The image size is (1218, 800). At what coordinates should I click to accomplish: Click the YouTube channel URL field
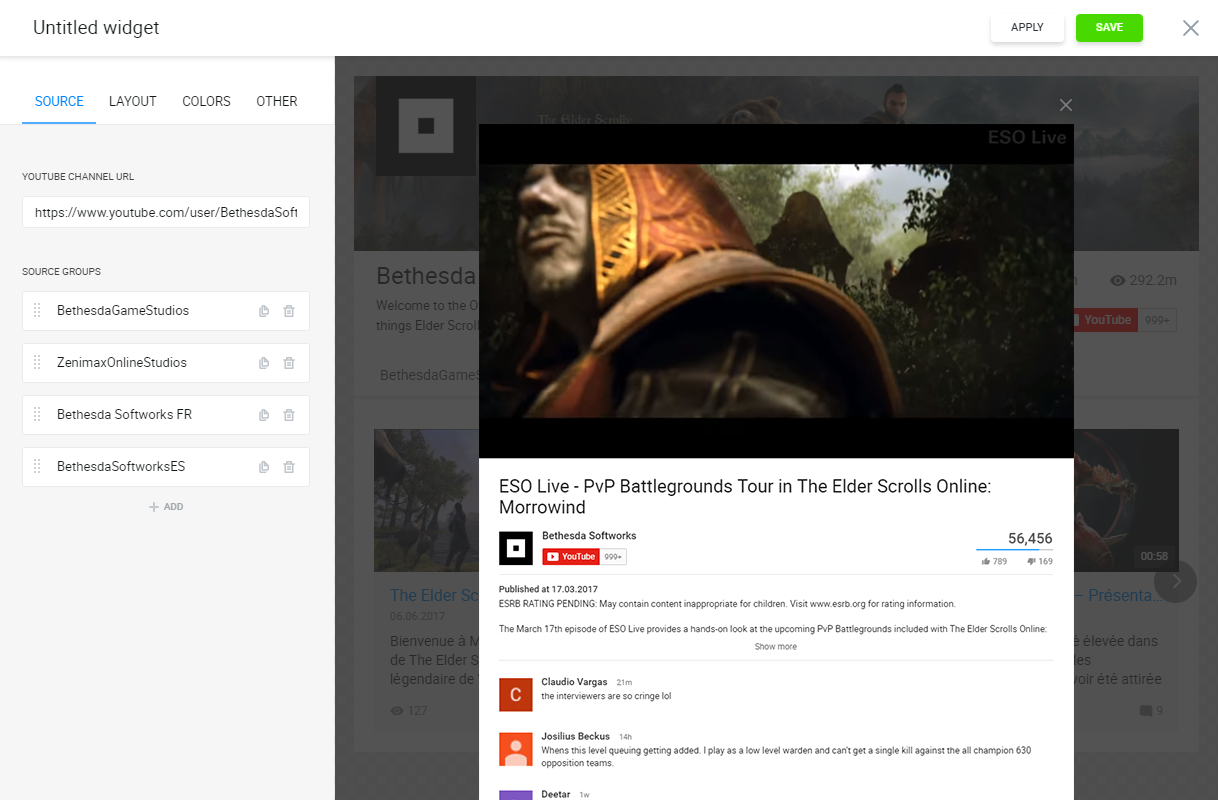pyautogui.click(x=166, y=212)
